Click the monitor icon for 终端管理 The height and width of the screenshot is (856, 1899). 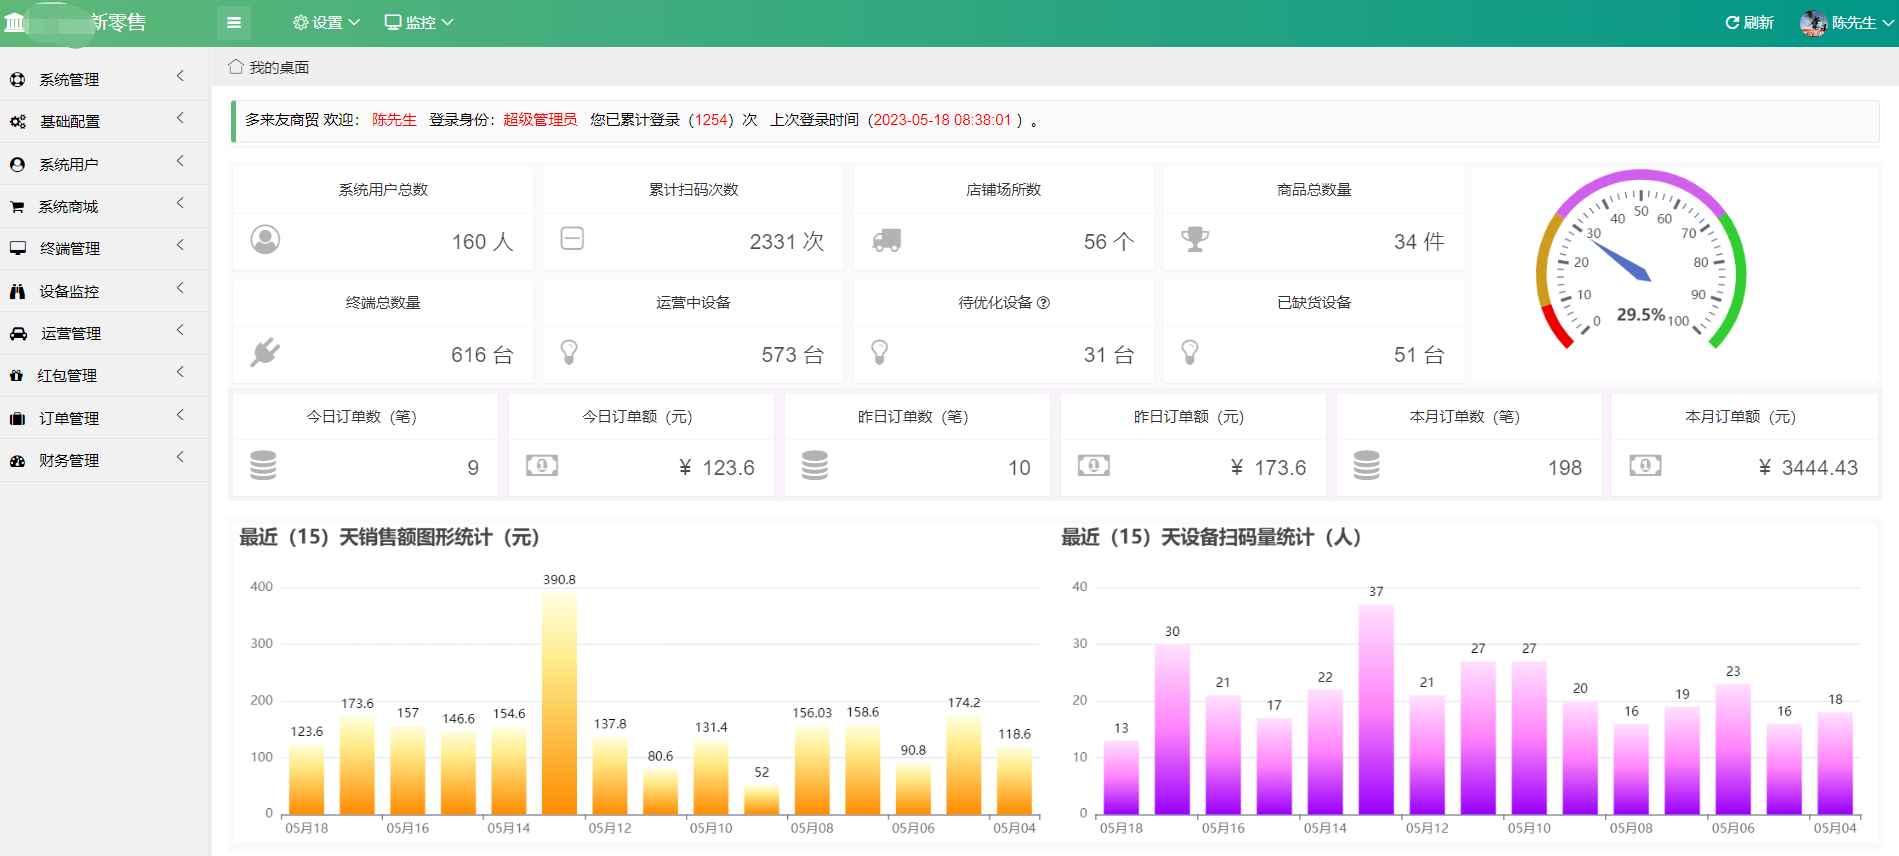(17, 249)
